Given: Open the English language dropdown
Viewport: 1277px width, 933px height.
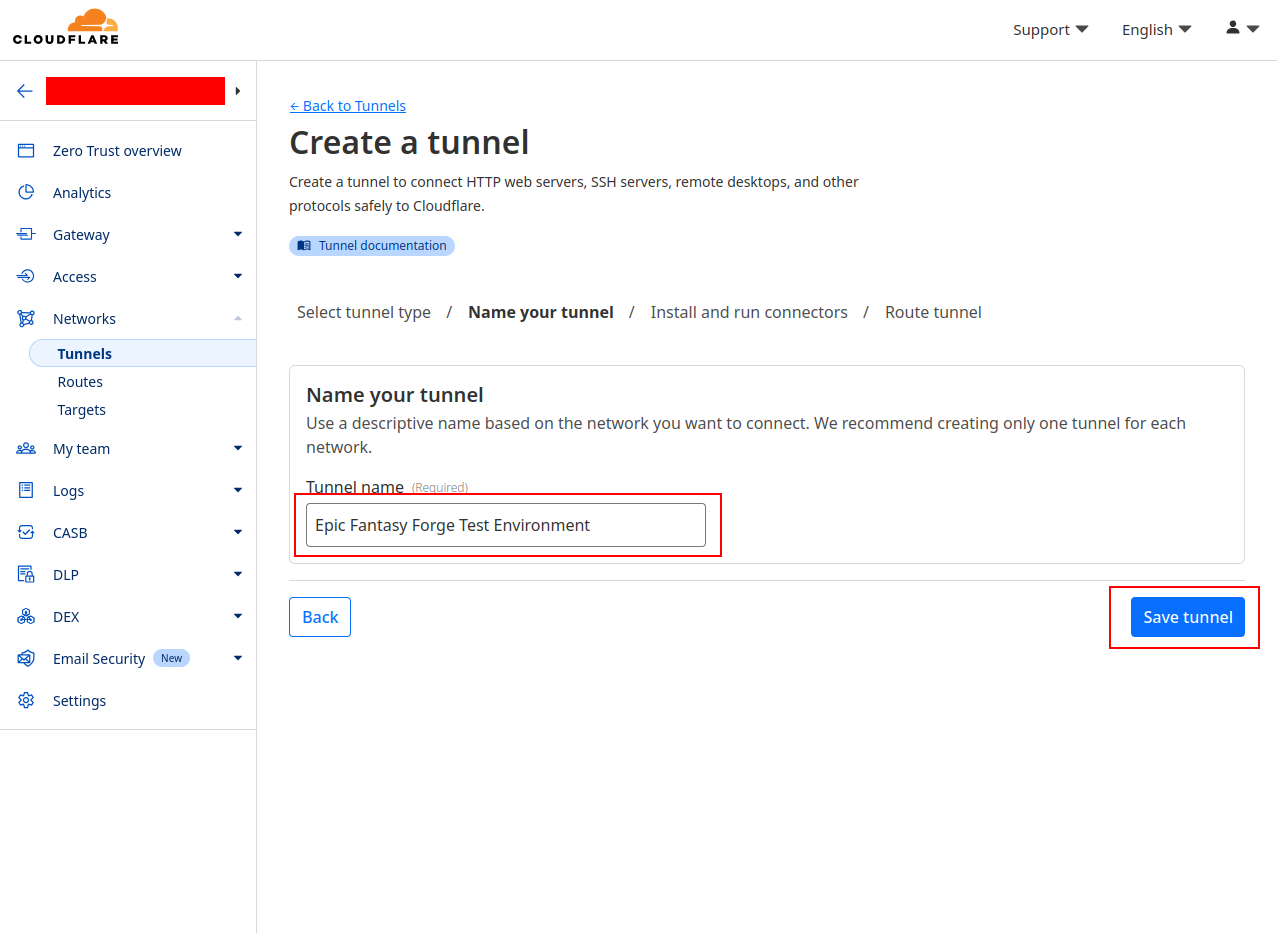Looking at the screenshot, I should (x=1157, y=30).
